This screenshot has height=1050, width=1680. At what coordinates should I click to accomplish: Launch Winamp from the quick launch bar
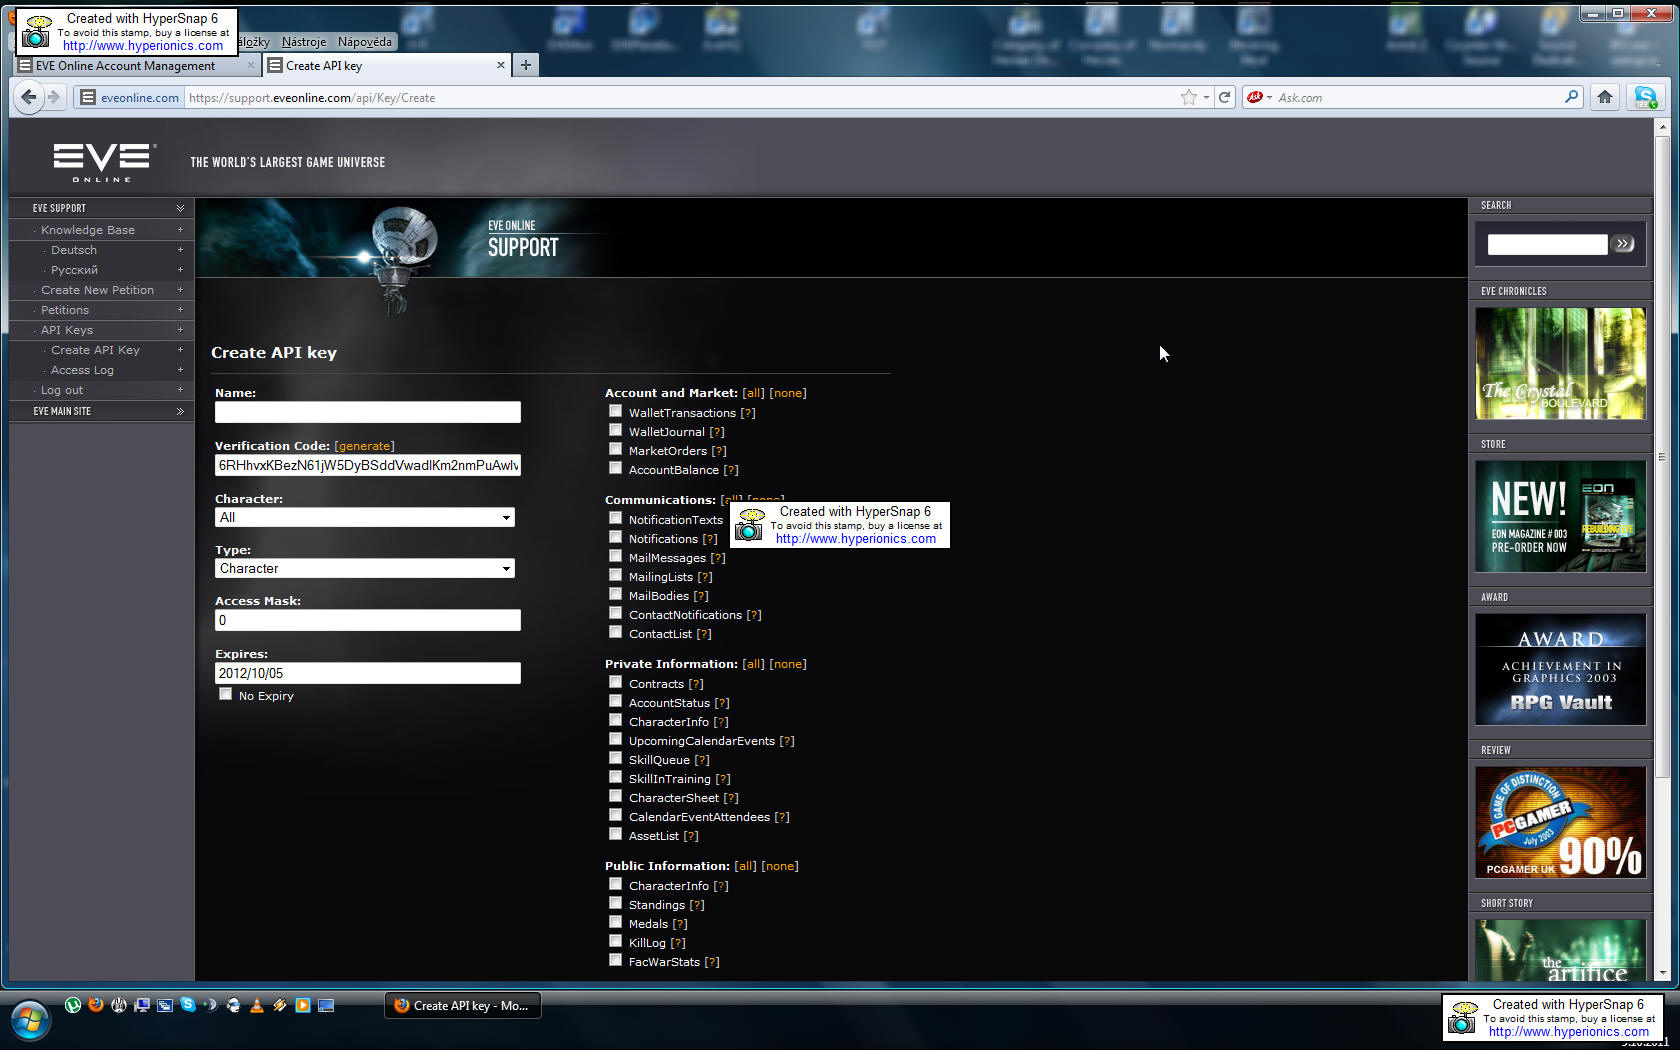pos(280,1005)
